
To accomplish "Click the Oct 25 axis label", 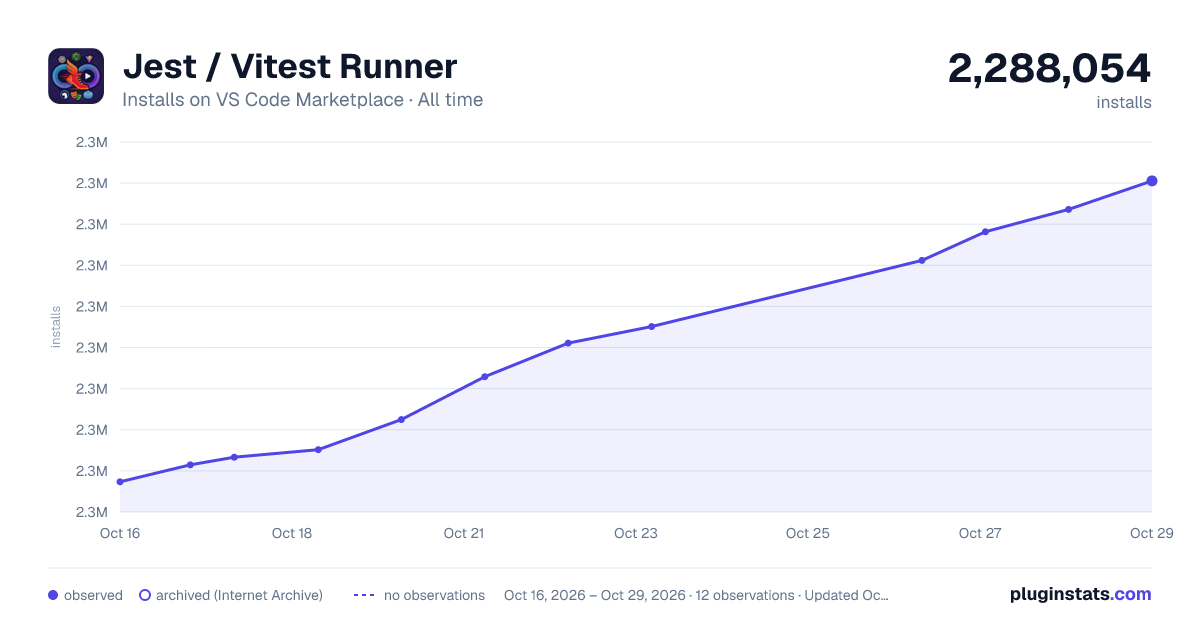I will pos(808,533).
